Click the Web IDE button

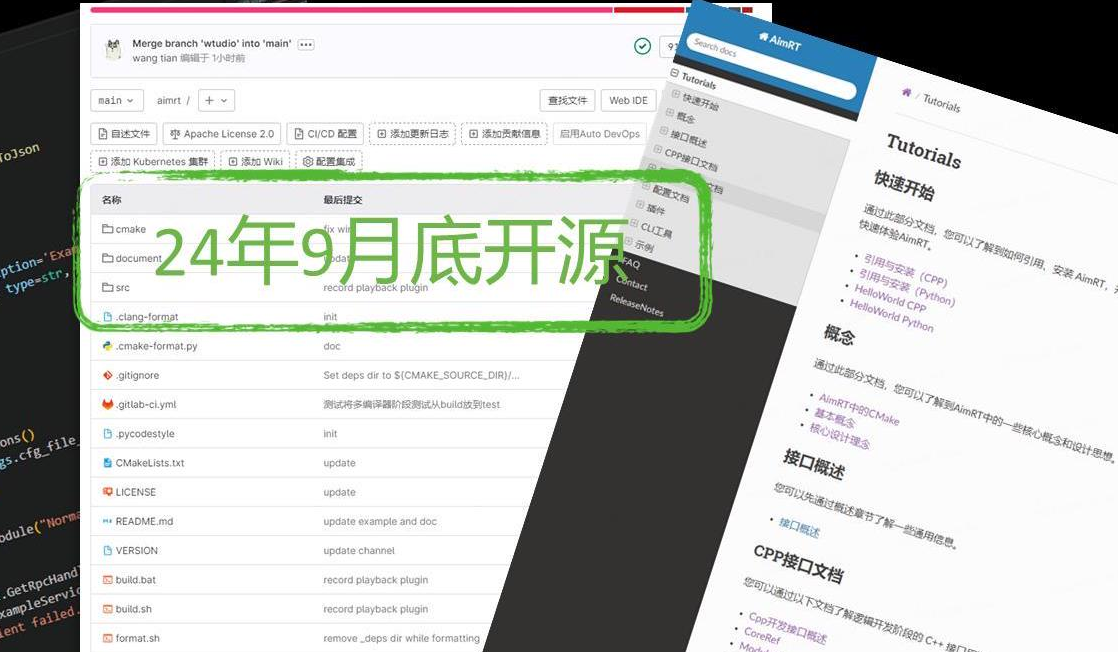click(x=629, y=101)
